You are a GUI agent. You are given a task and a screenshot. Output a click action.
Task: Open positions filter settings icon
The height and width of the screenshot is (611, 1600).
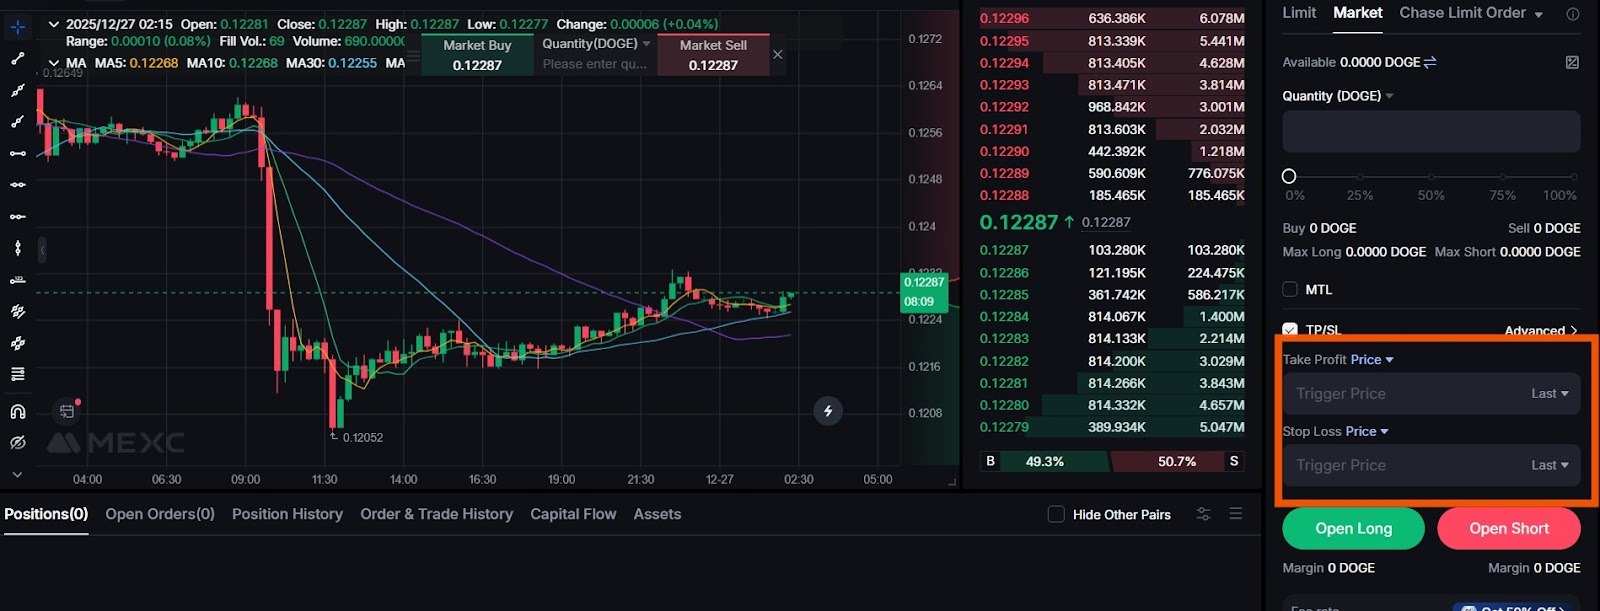[x=1203, y=514]
